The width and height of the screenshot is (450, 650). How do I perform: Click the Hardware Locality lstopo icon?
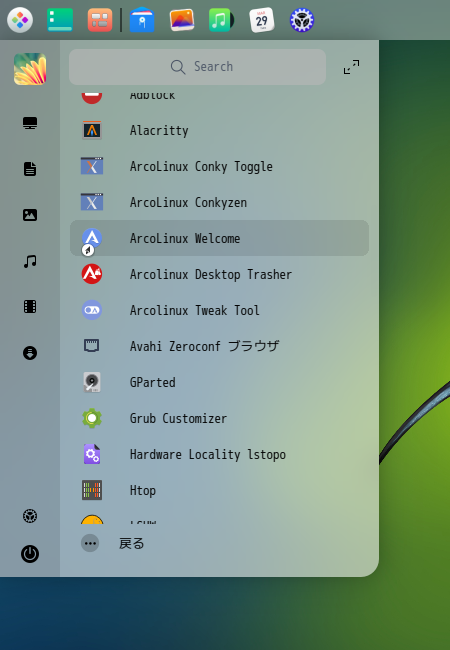click(x=92, y=454)
